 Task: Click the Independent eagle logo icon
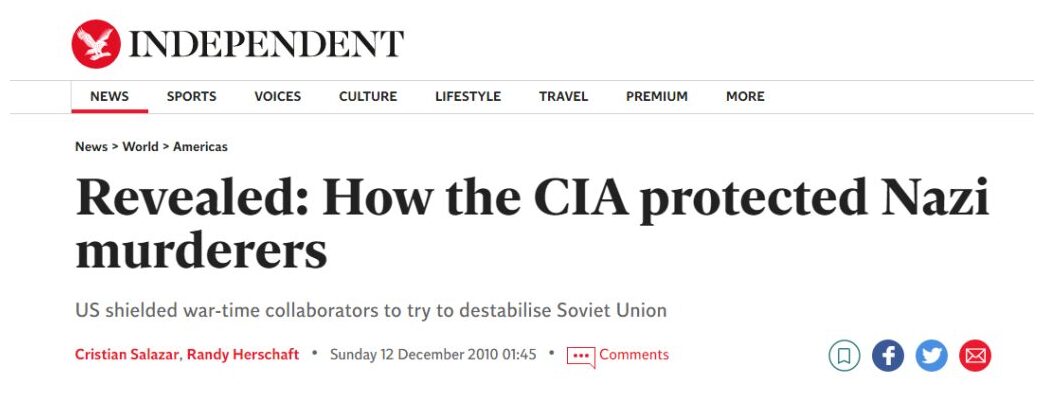(x=97, y=44)
